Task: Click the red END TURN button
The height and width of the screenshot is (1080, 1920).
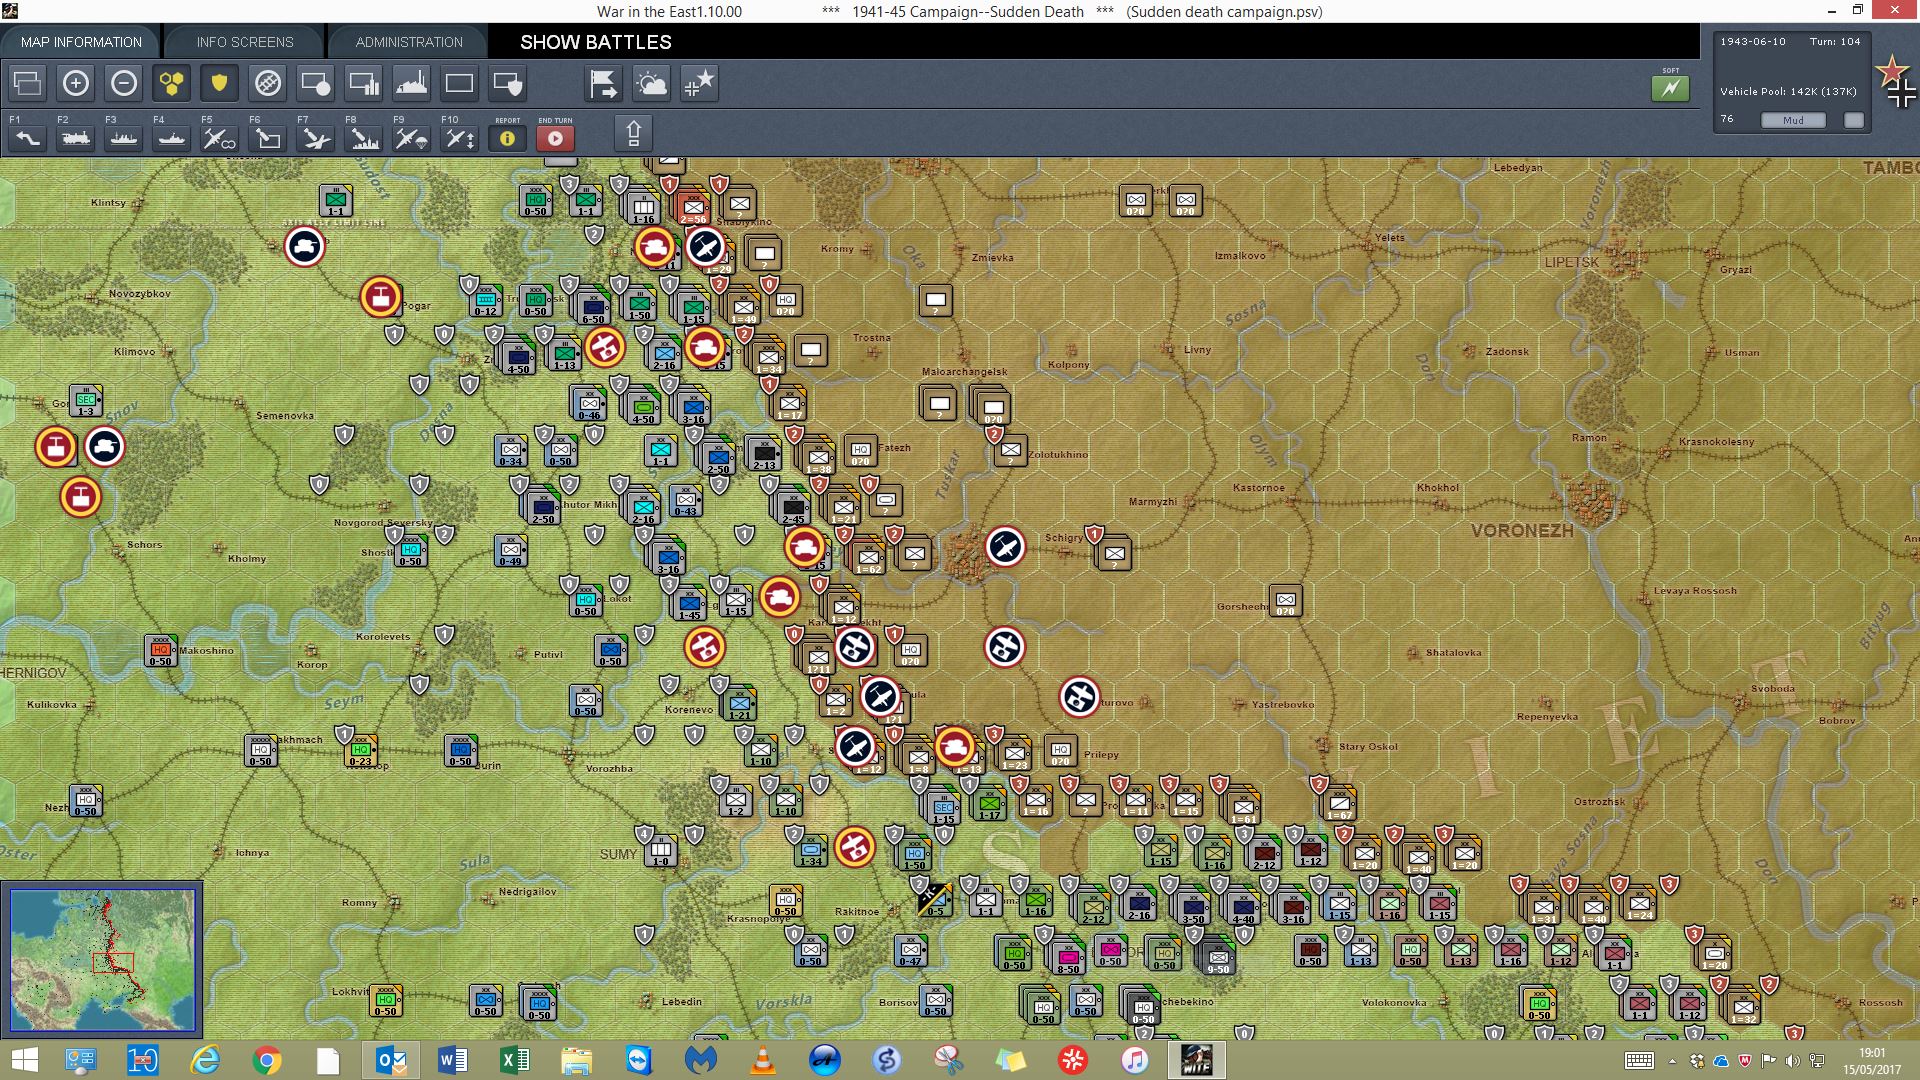Action: [x=556, y=138]
